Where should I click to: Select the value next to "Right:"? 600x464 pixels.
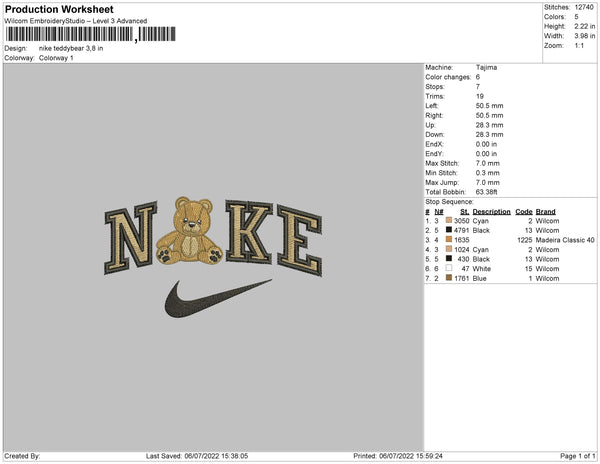click(x=489, y=115)
